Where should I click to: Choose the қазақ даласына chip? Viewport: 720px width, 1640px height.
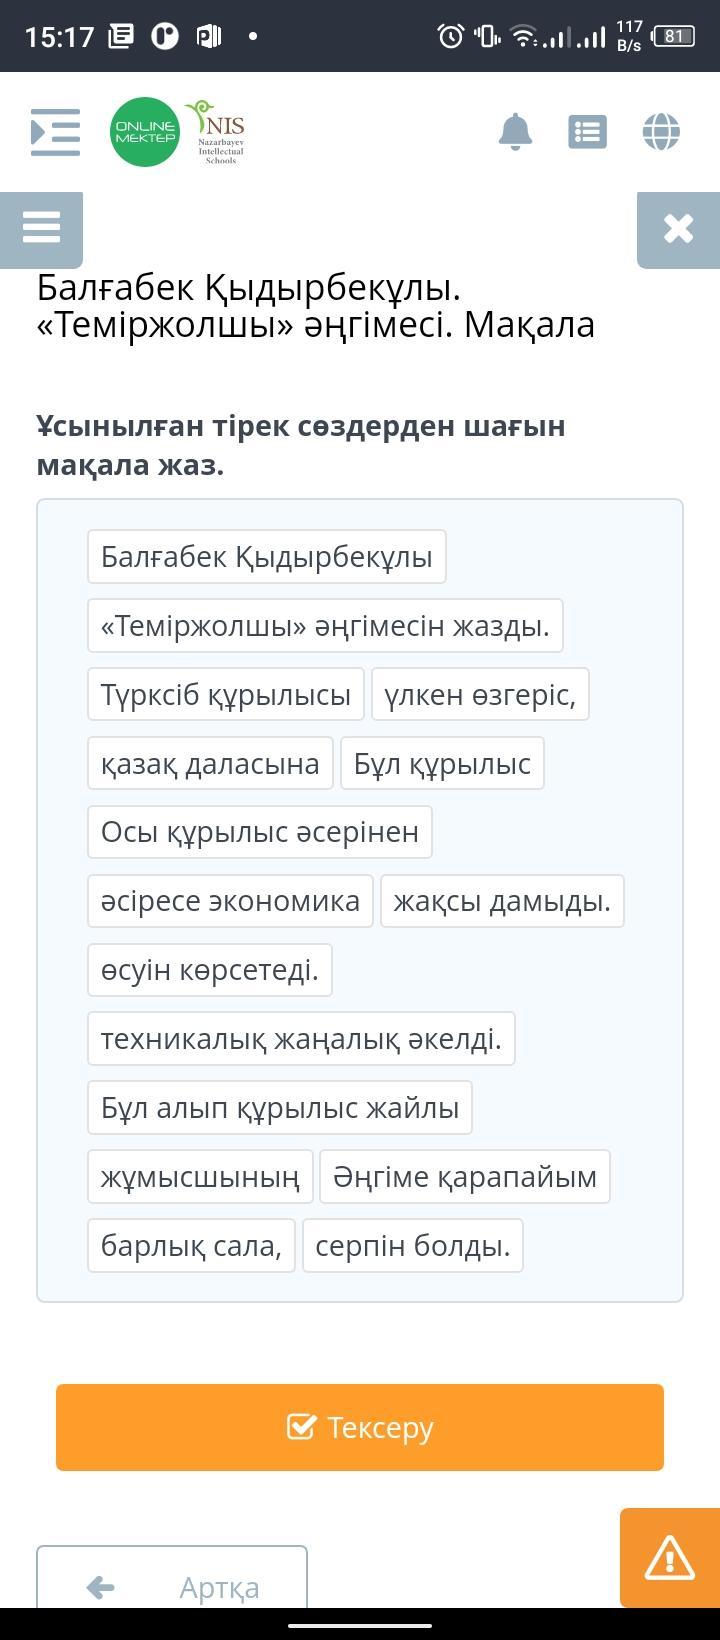tap(210, 764)
